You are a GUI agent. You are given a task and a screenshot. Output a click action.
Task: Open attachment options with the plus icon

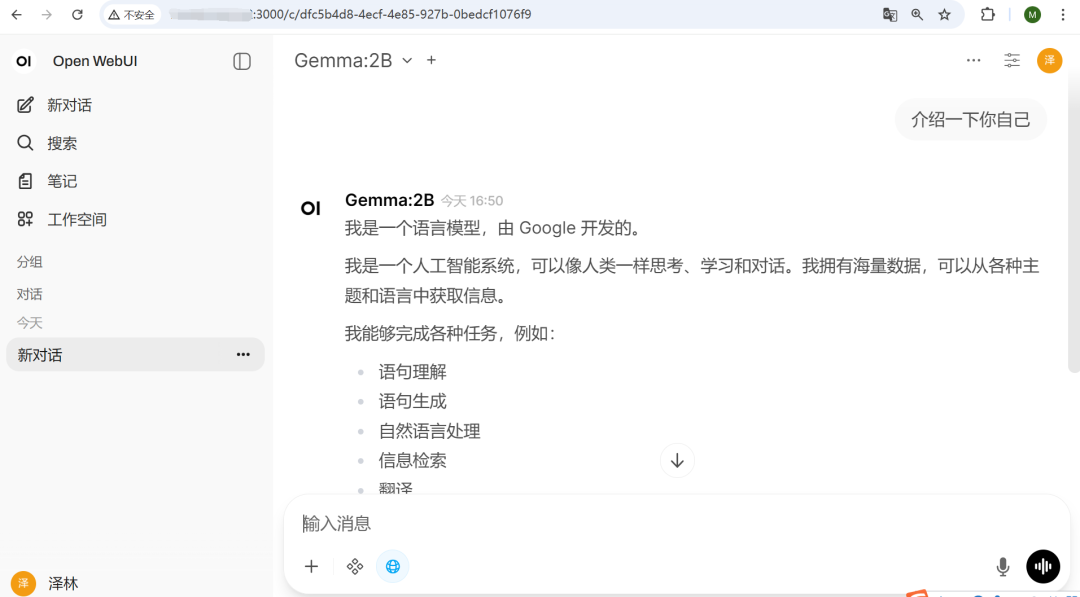(311, 566)
